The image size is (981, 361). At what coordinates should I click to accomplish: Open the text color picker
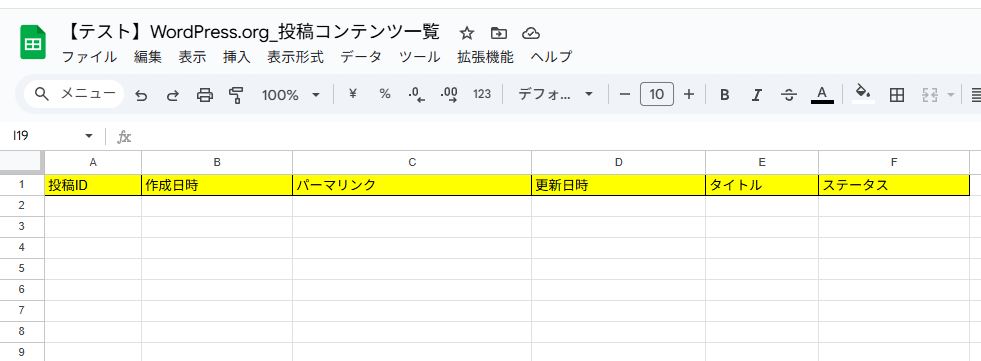point(822,94)
